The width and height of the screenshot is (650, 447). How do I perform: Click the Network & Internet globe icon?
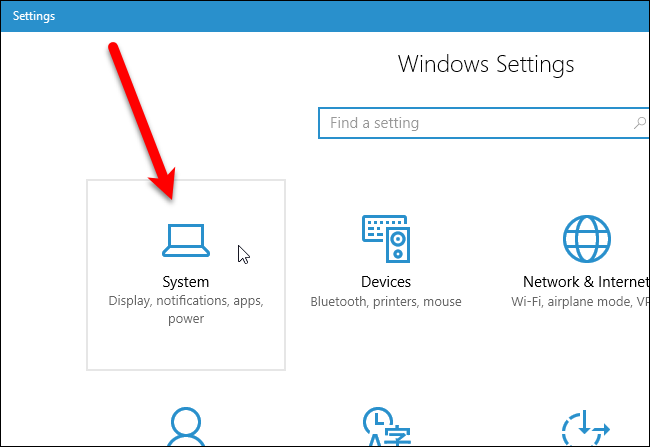(586, 240)
